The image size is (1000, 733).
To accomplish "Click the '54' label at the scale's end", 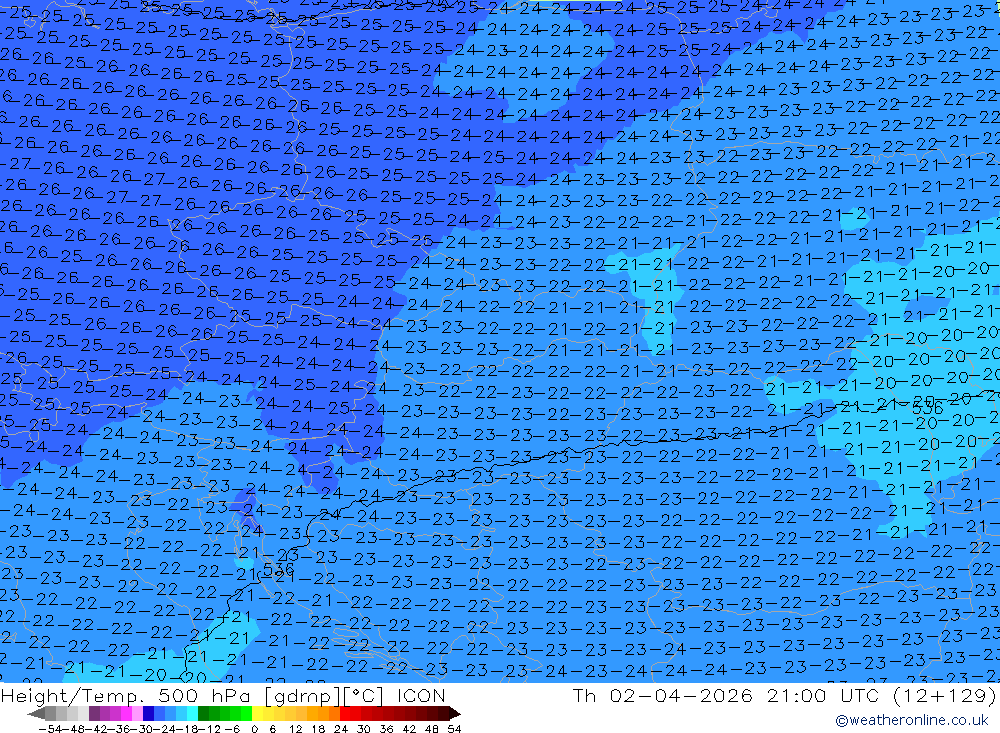I will point(454,729).
